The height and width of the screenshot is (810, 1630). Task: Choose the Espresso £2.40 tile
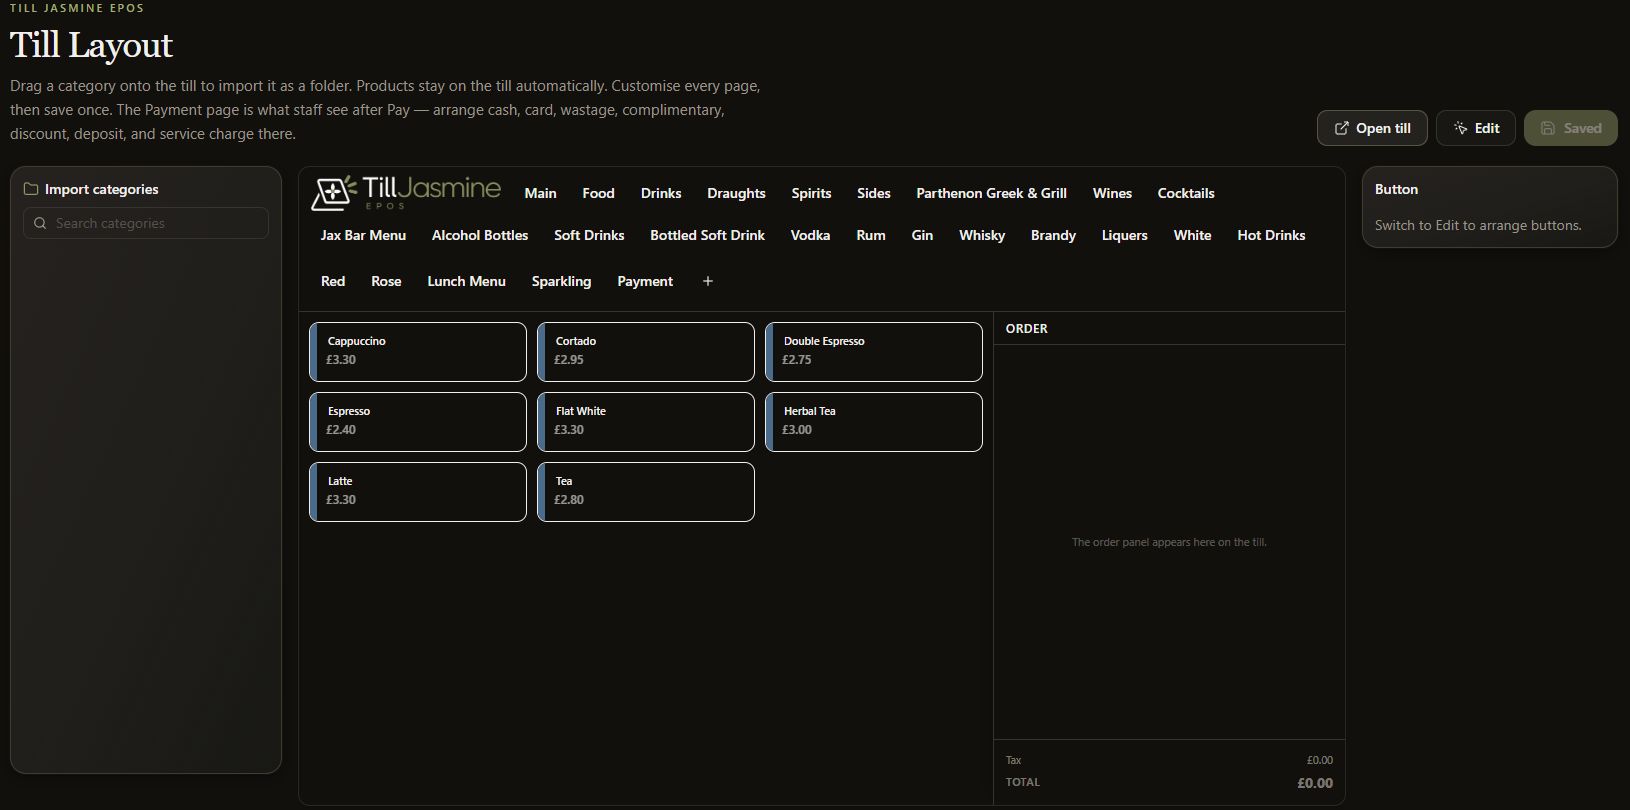pyautogui.click(x=418, y=422)
